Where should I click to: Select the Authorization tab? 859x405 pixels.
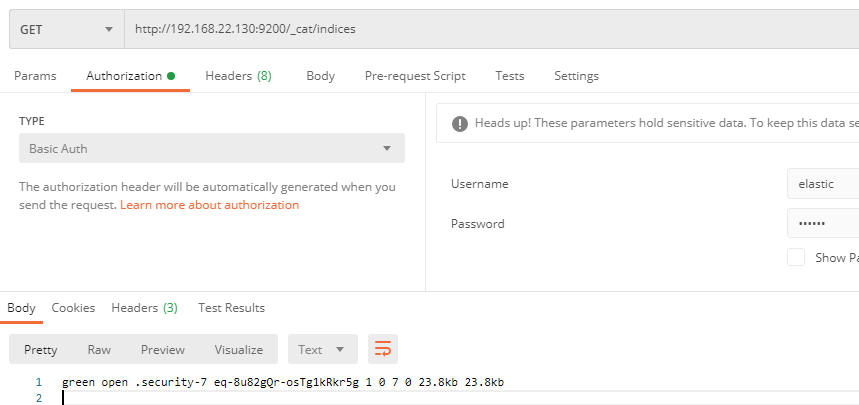click(x=130, y=76)
